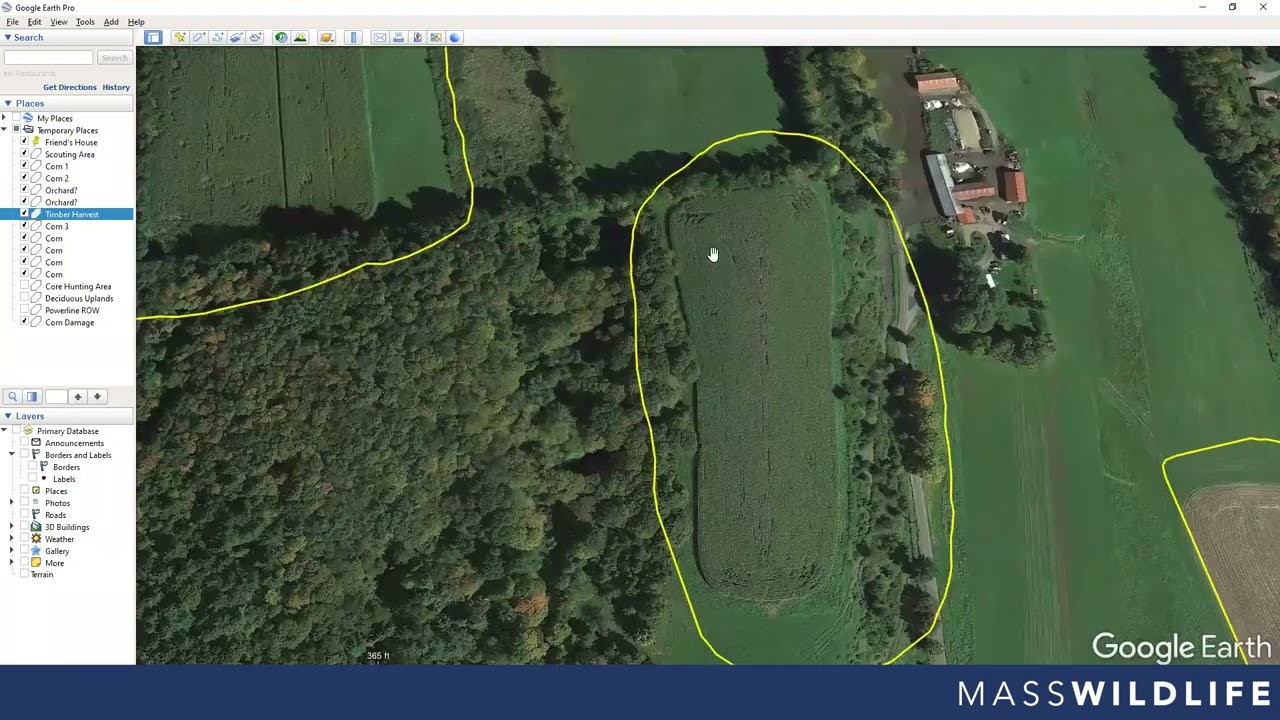This screenshot has width=1280, height=720.
Task: Add a placemark with the pushpin tool
Action: 180,37
